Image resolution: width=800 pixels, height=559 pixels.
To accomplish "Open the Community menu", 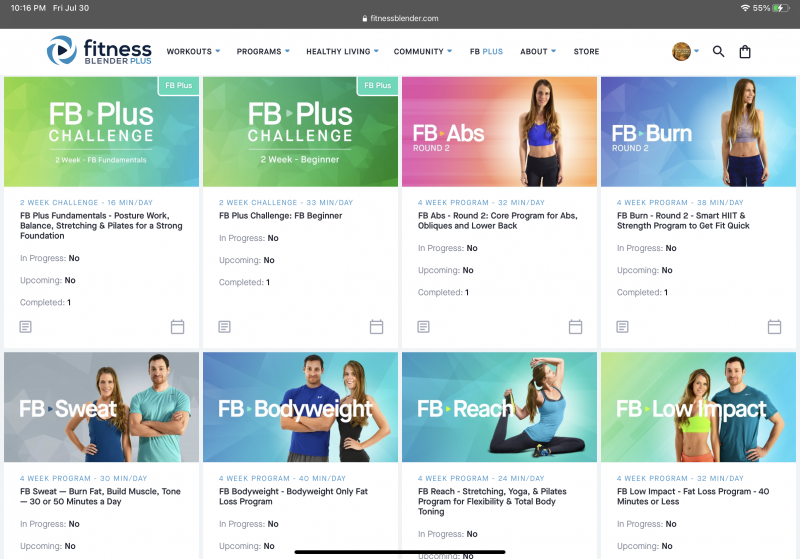I will coord(423,52).
